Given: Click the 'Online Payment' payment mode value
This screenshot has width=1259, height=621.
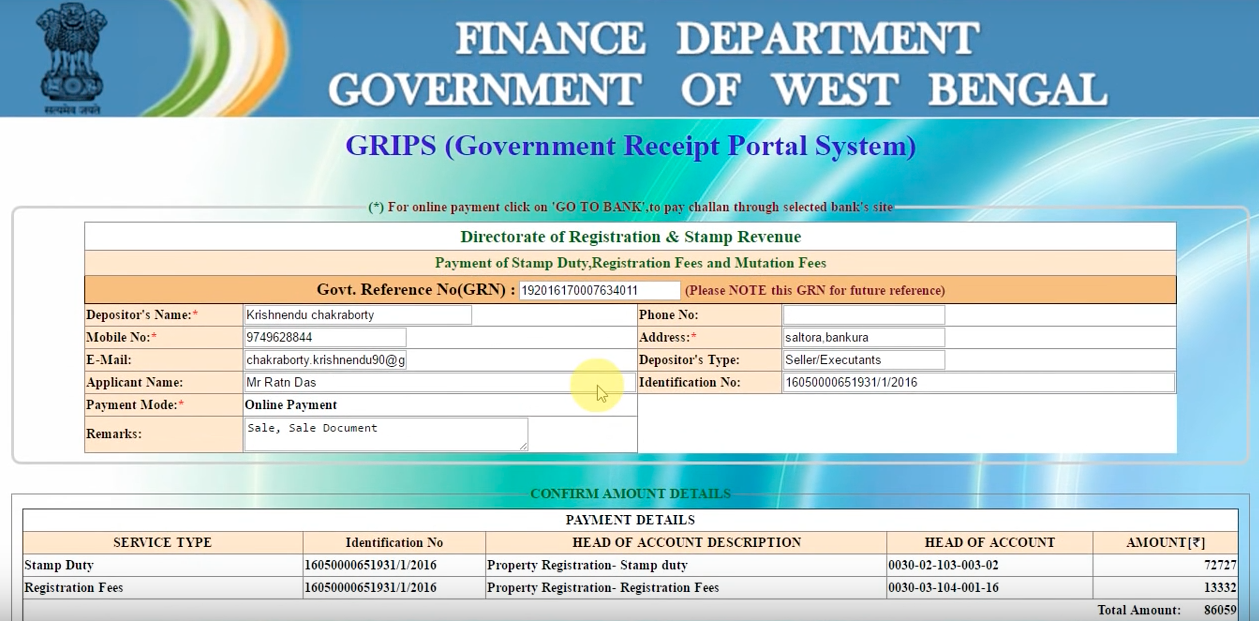Looking at the screenshot, I should [x=291, y=405].
